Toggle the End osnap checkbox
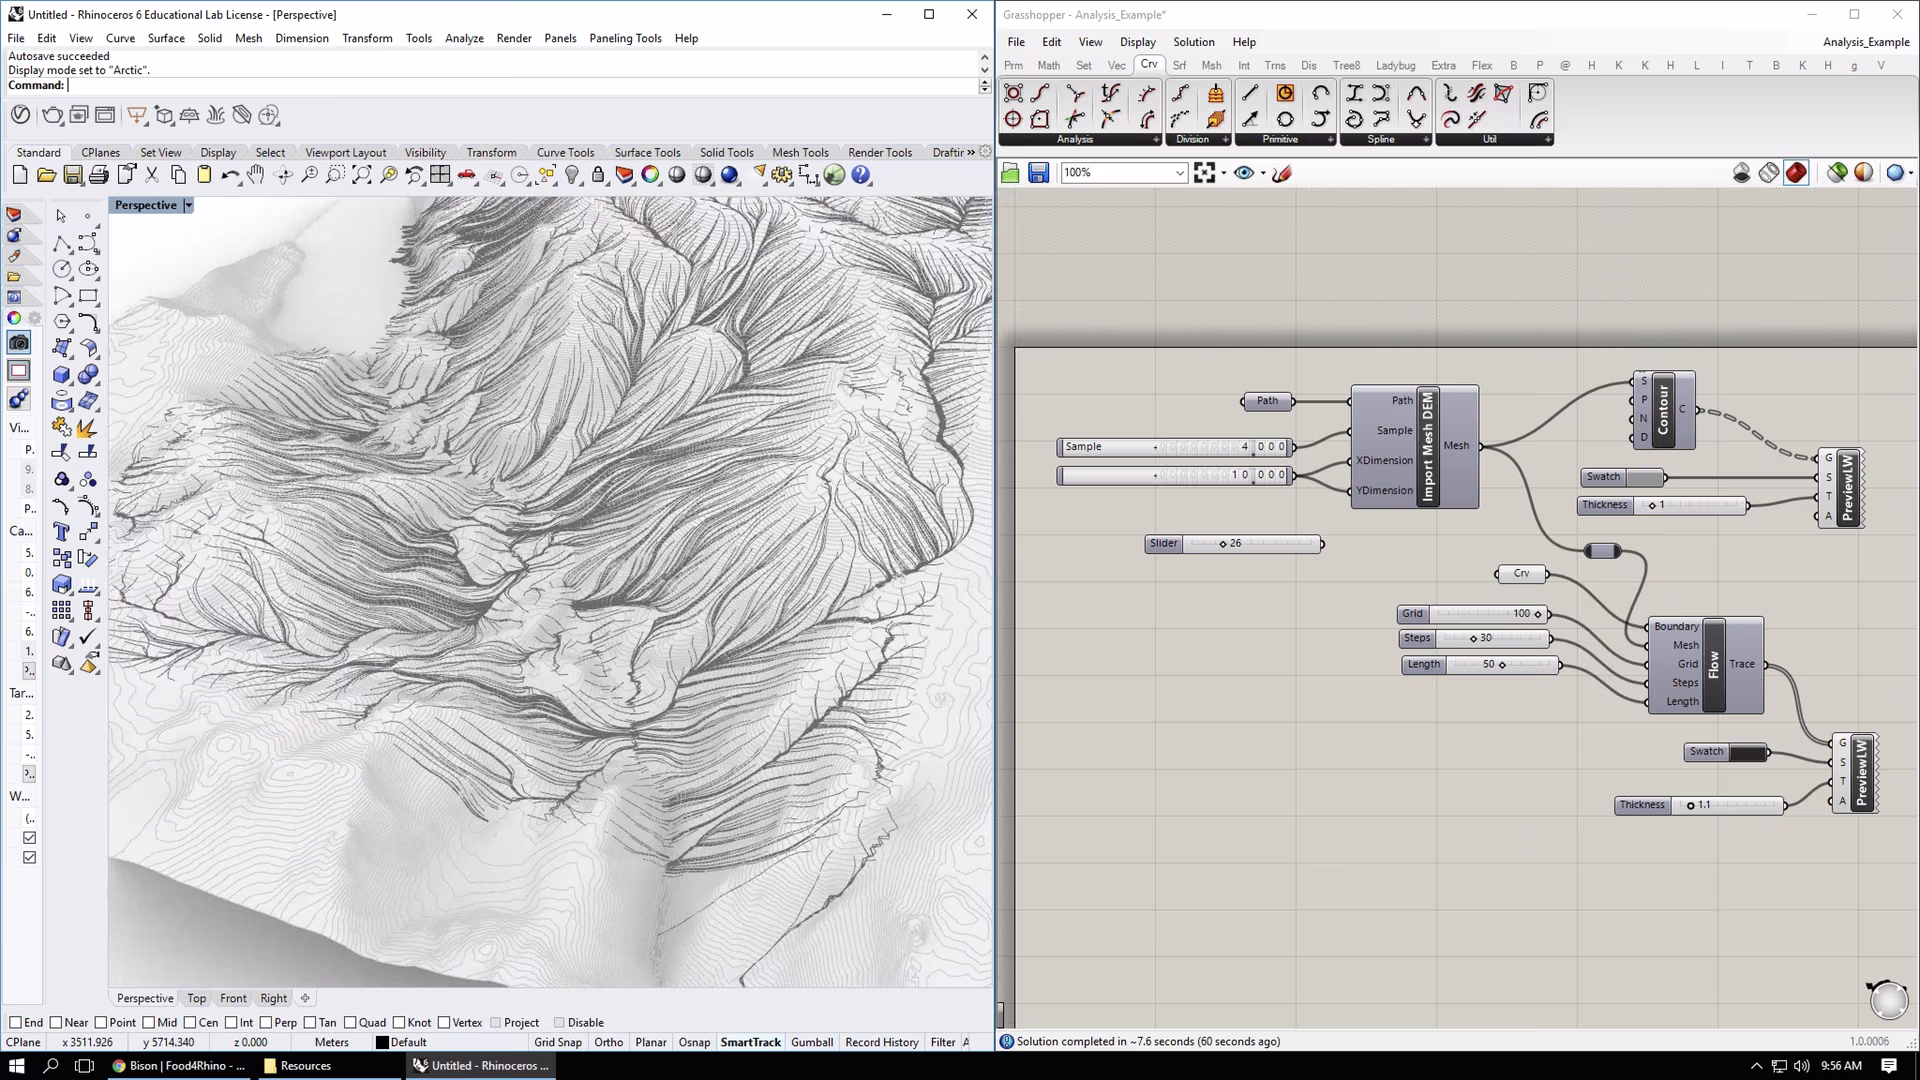Viewport: 1920px width, 1080px height. click(x=15, y=1022)
